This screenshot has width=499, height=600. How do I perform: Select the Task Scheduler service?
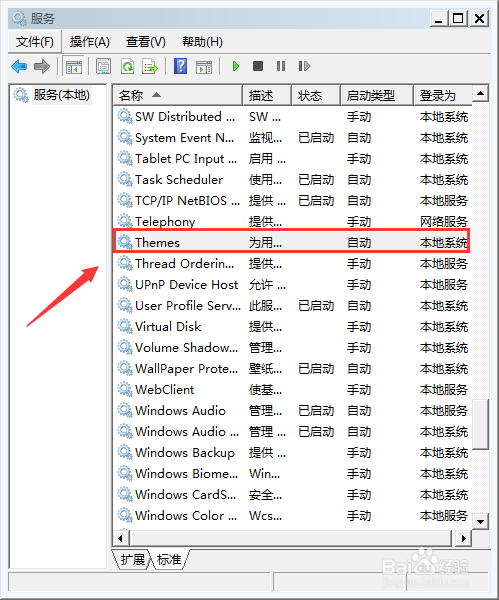(x=292, y=179)
